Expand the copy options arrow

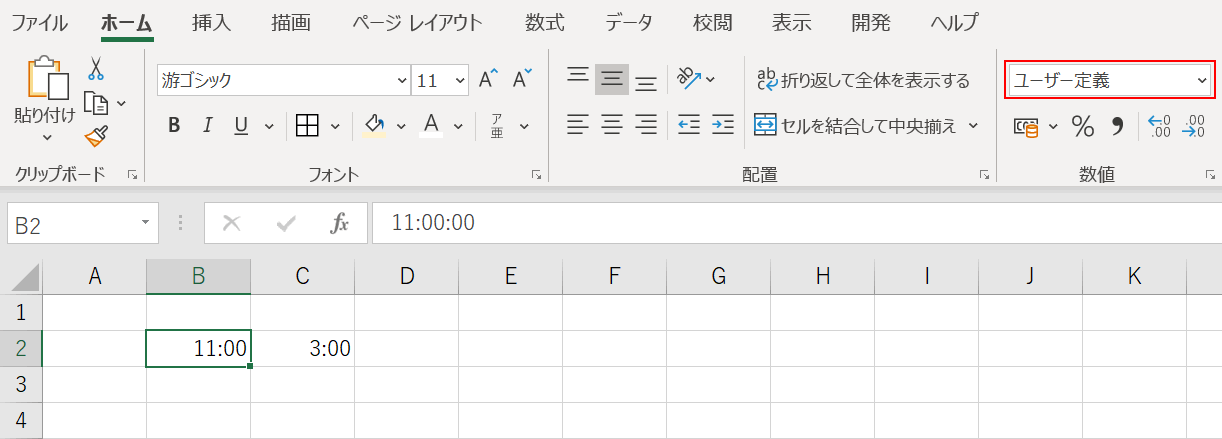click(x=122, y=103)
